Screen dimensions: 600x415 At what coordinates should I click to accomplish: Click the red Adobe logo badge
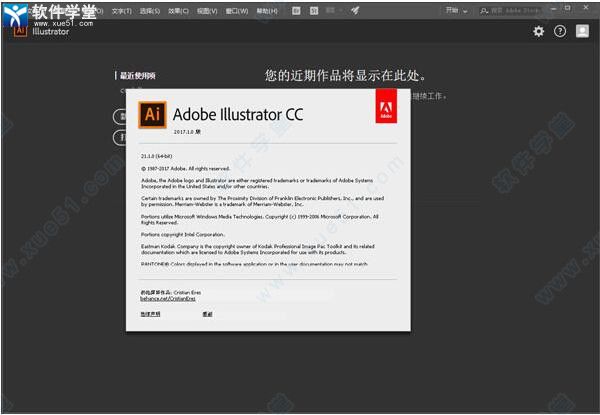386,106
